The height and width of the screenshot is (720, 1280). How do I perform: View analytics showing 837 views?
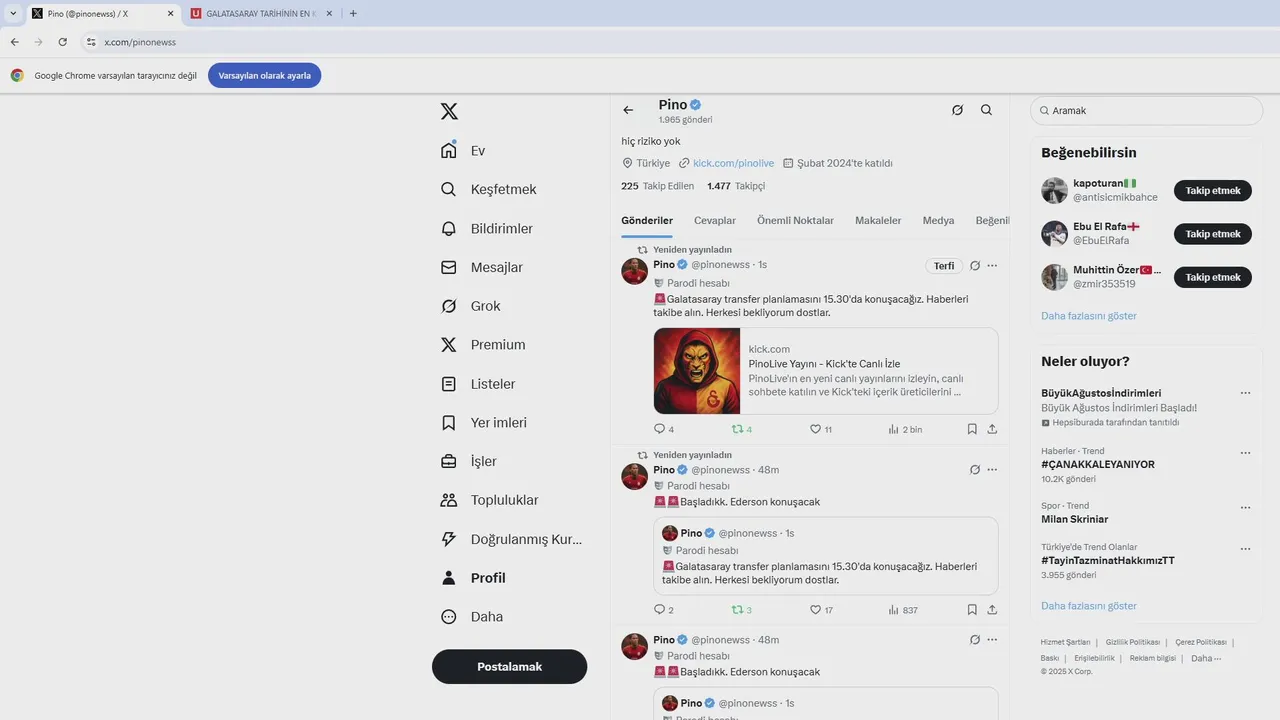pyautogui.click(x=903, y=610)
